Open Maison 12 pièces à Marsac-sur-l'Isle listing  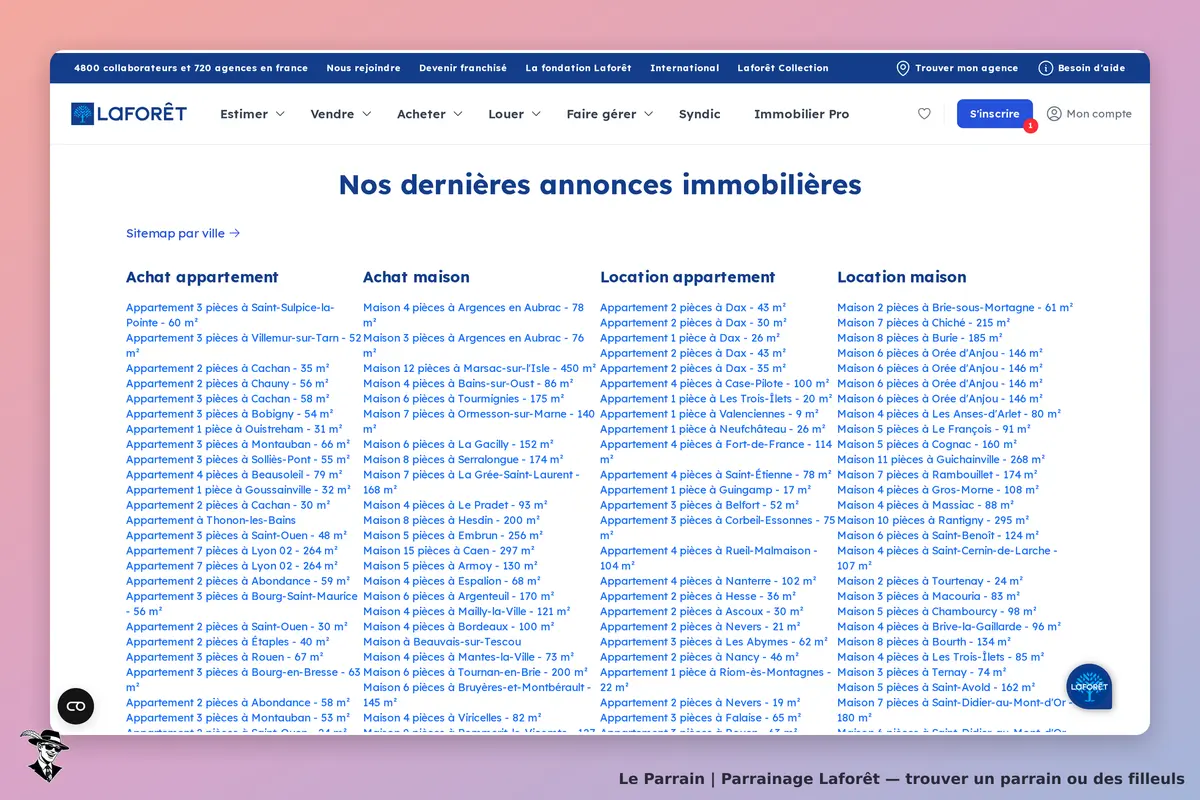tap(479, 368)
